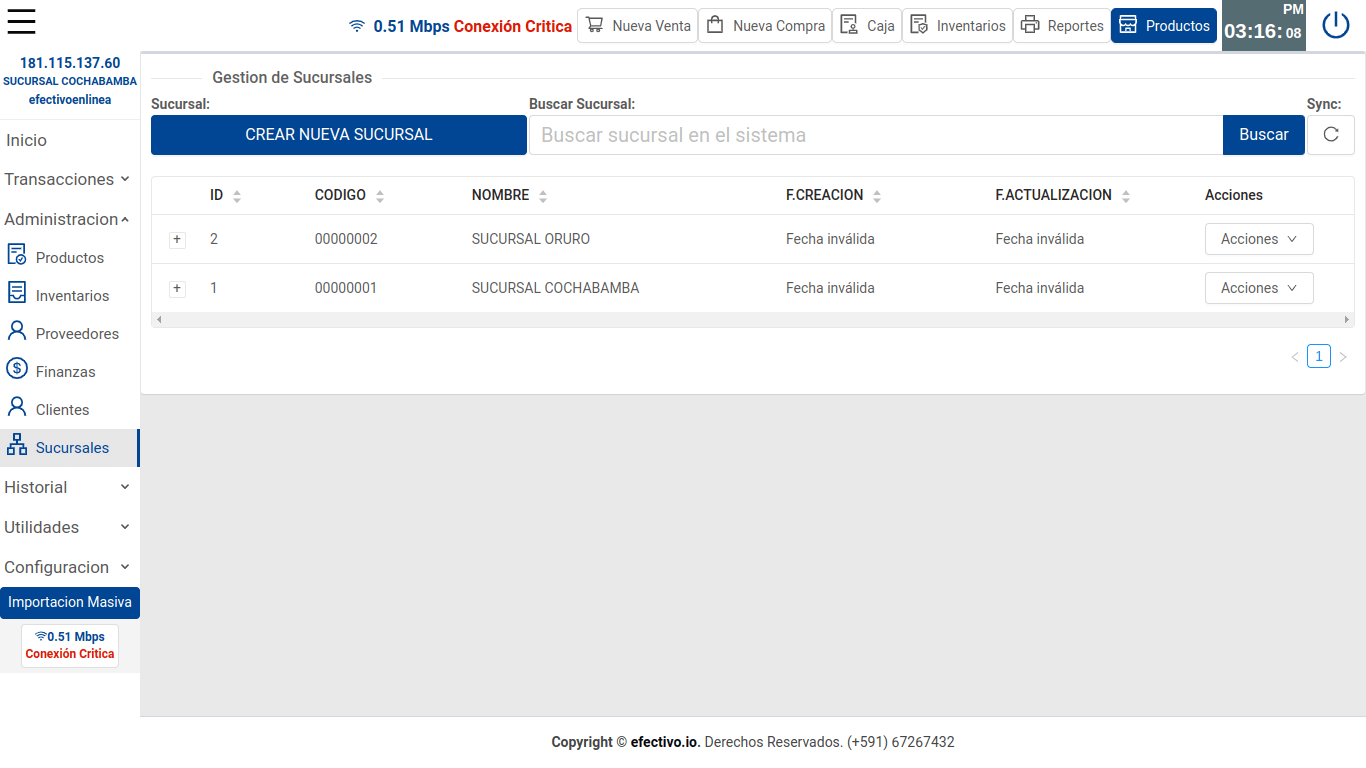Click the Reportes printer icon
This screenshot has width=1366, height=768.
point(1030,25)
